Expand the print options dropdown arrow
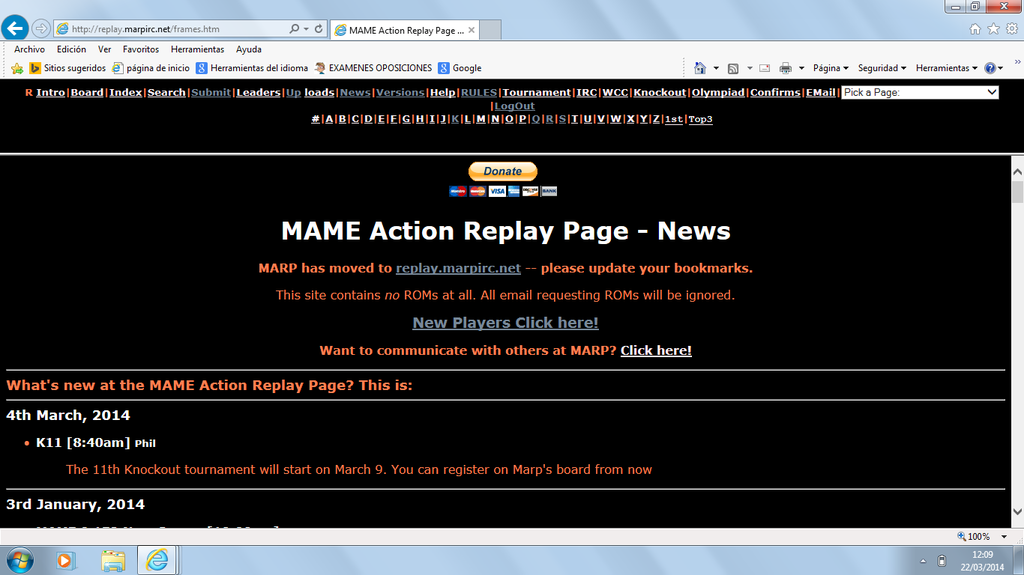Image resolution: width=1024 pixels, height=575 pixels. [801, 68]
